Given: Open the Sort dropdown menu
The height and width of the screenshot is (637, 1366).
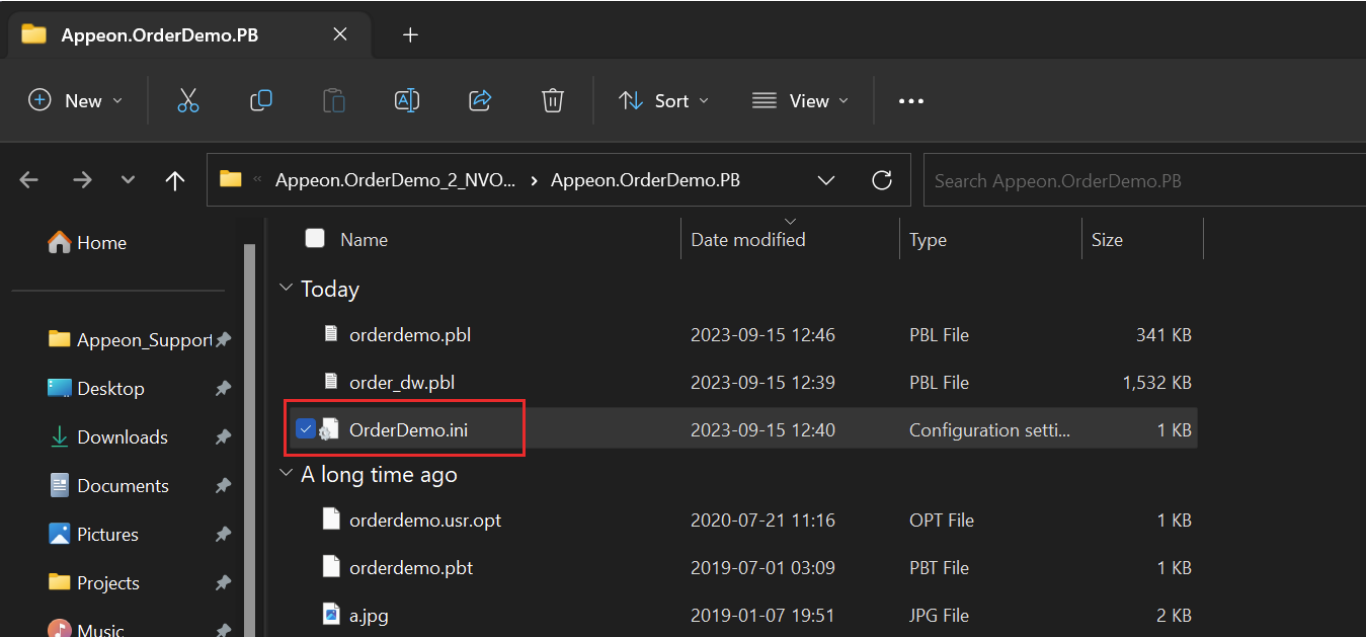Looking at the screenshot, I should click(664, 100).
